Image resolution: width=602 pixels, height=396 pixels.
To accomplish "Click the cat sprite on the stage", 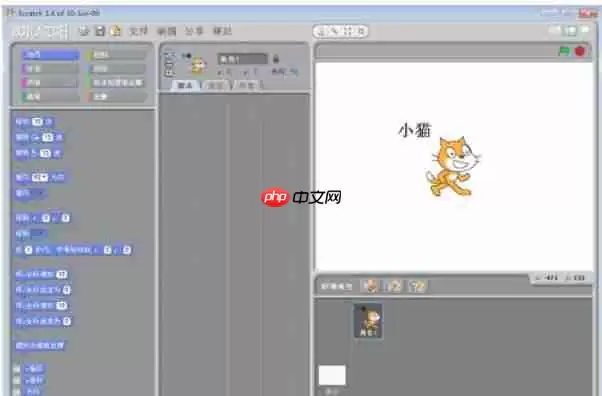I will coord(452,166).
